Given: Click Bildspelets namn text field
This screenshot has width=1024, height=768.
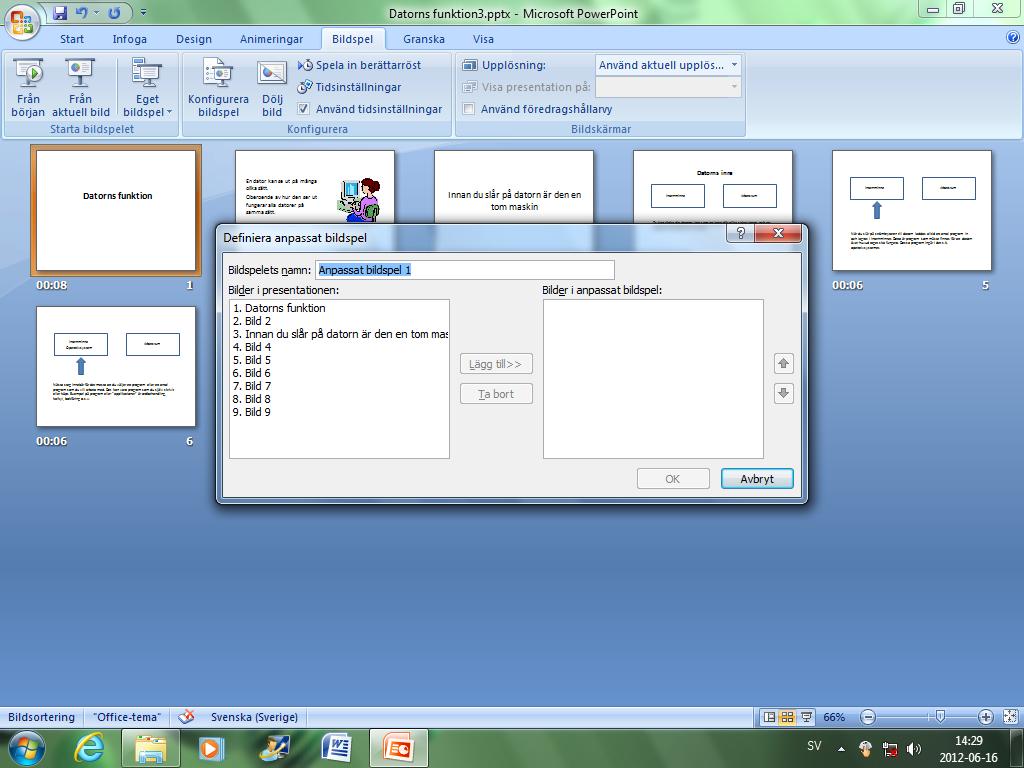Looking at the screenshot, I should point(465,270).
